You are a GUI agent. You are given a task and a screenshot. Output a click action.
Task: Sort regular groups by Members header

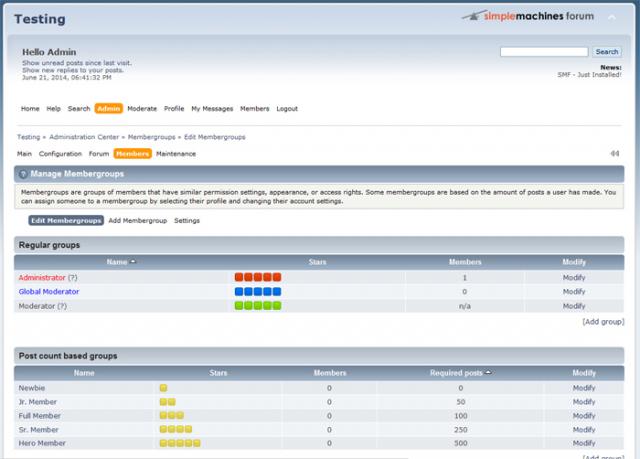(465, 262)
